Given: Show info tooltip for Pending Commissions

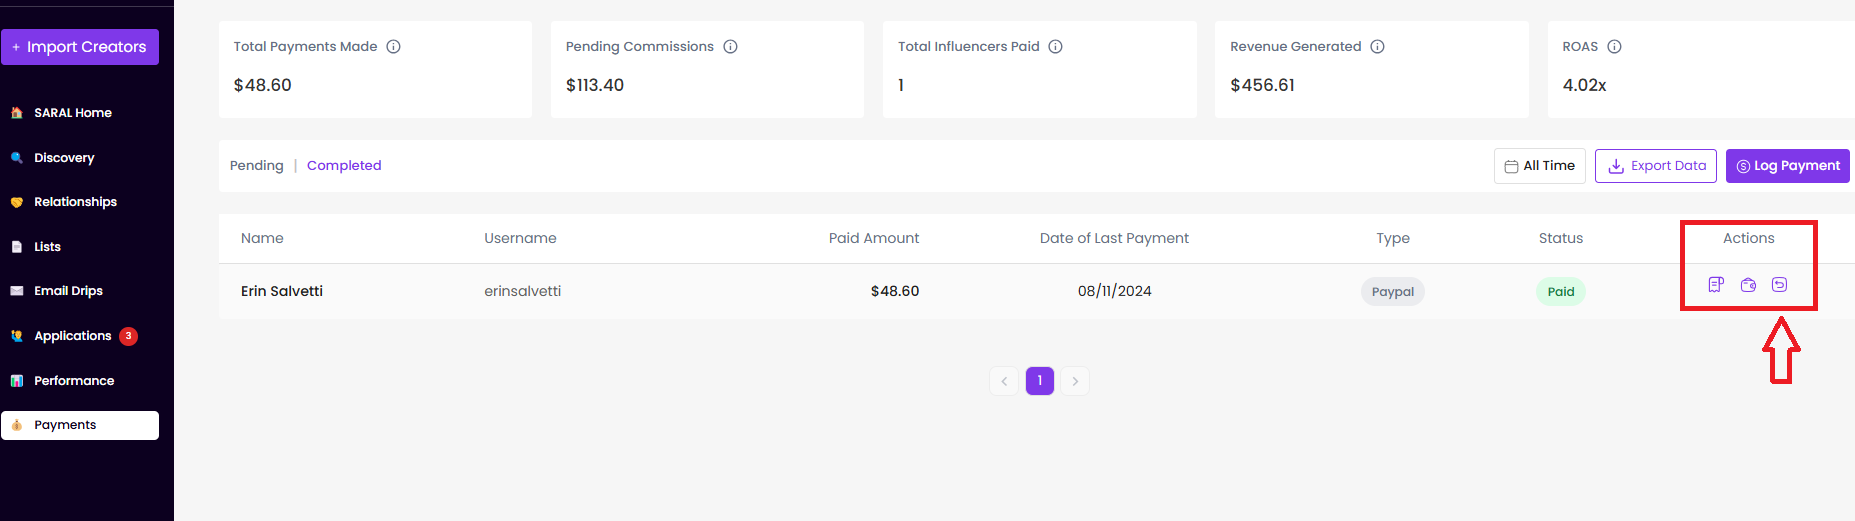Looking at the screenshot, I should point(731,47).
